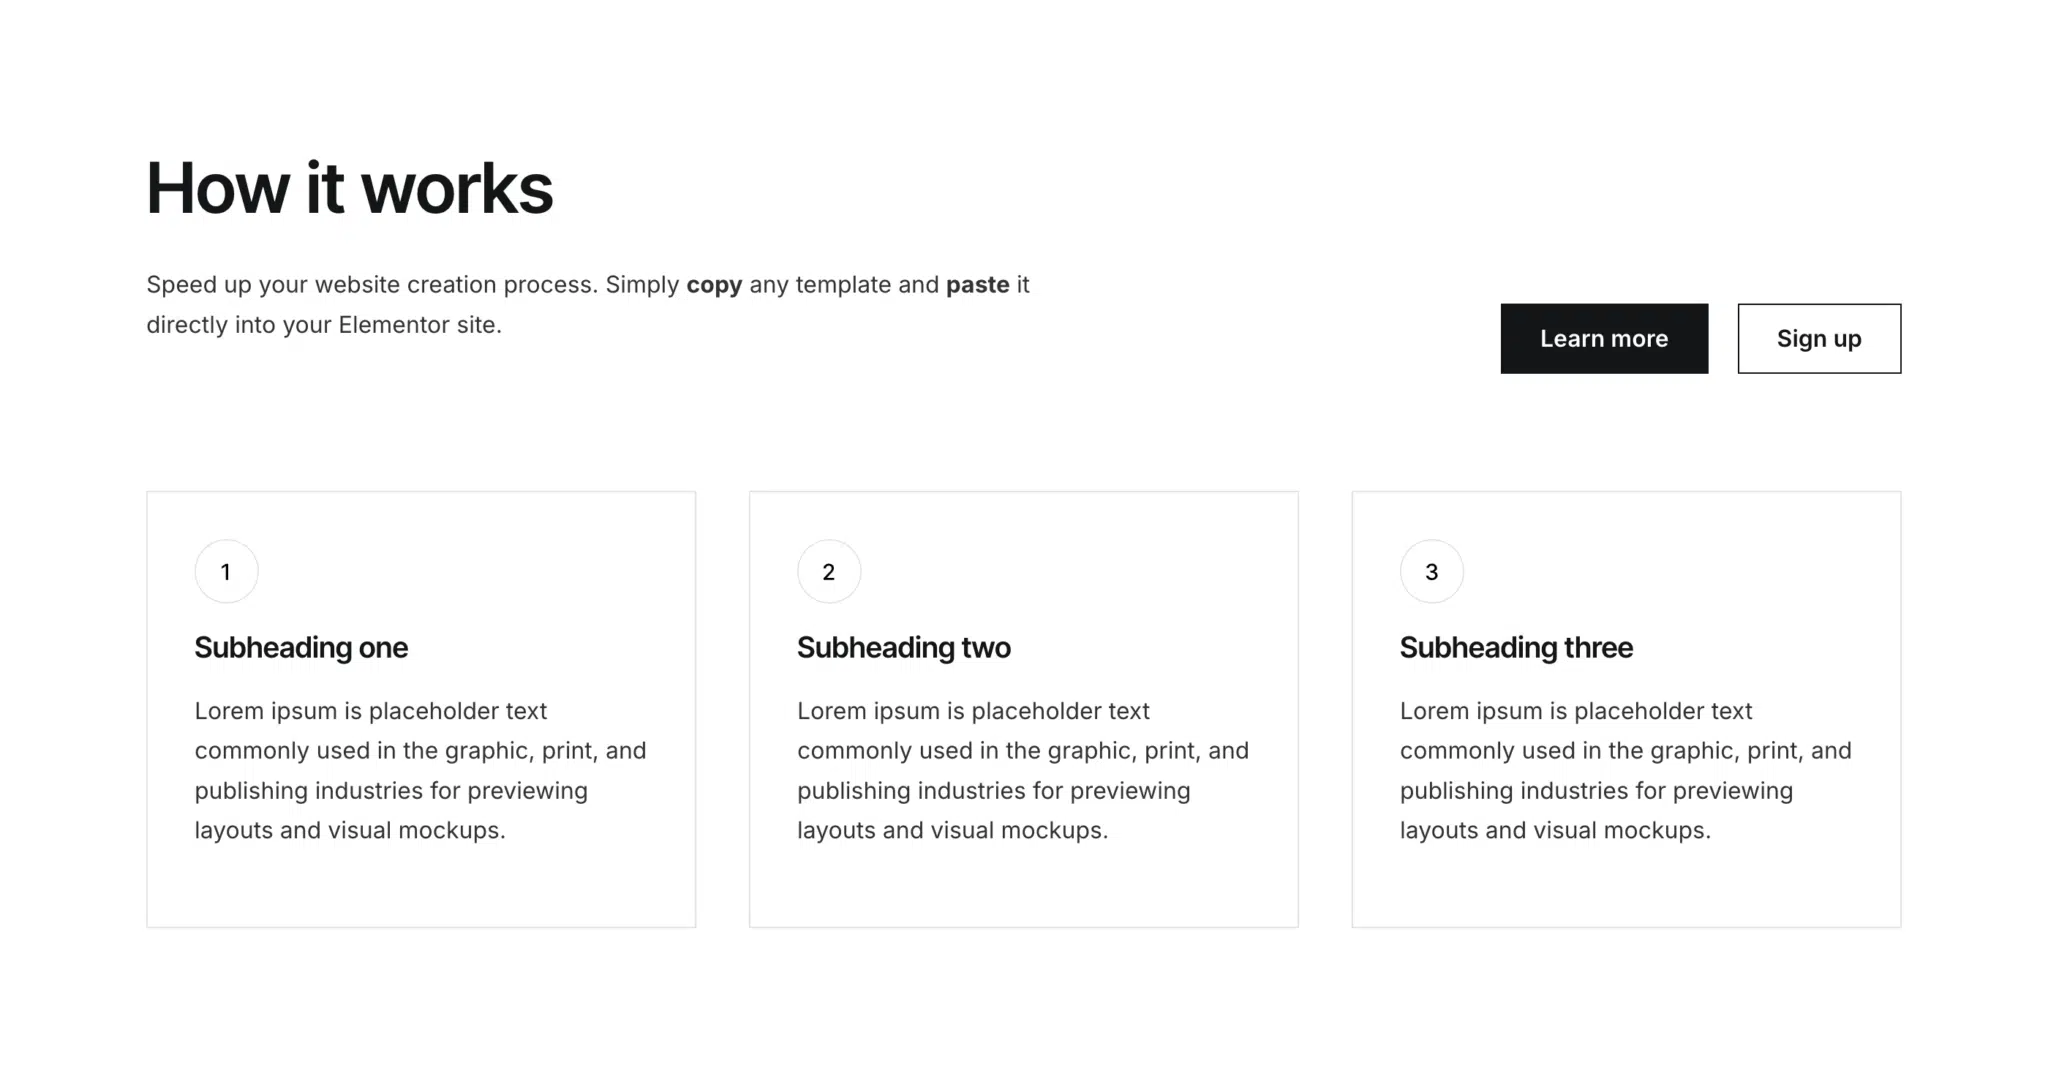Select the step 2 number circle
This screenshot has height=1068, width=2048.
click(828, 572)
